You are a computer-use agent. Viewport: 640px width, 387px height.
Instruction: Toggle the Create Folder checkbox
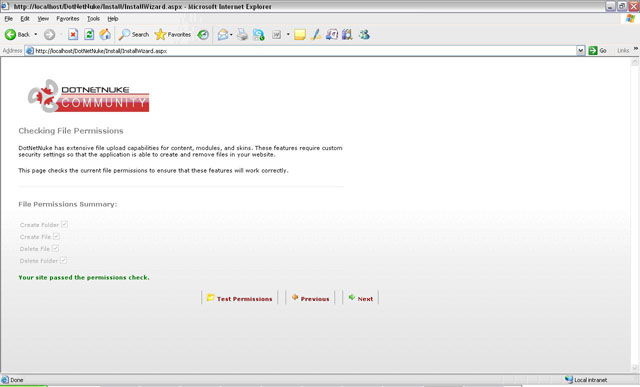64,225
